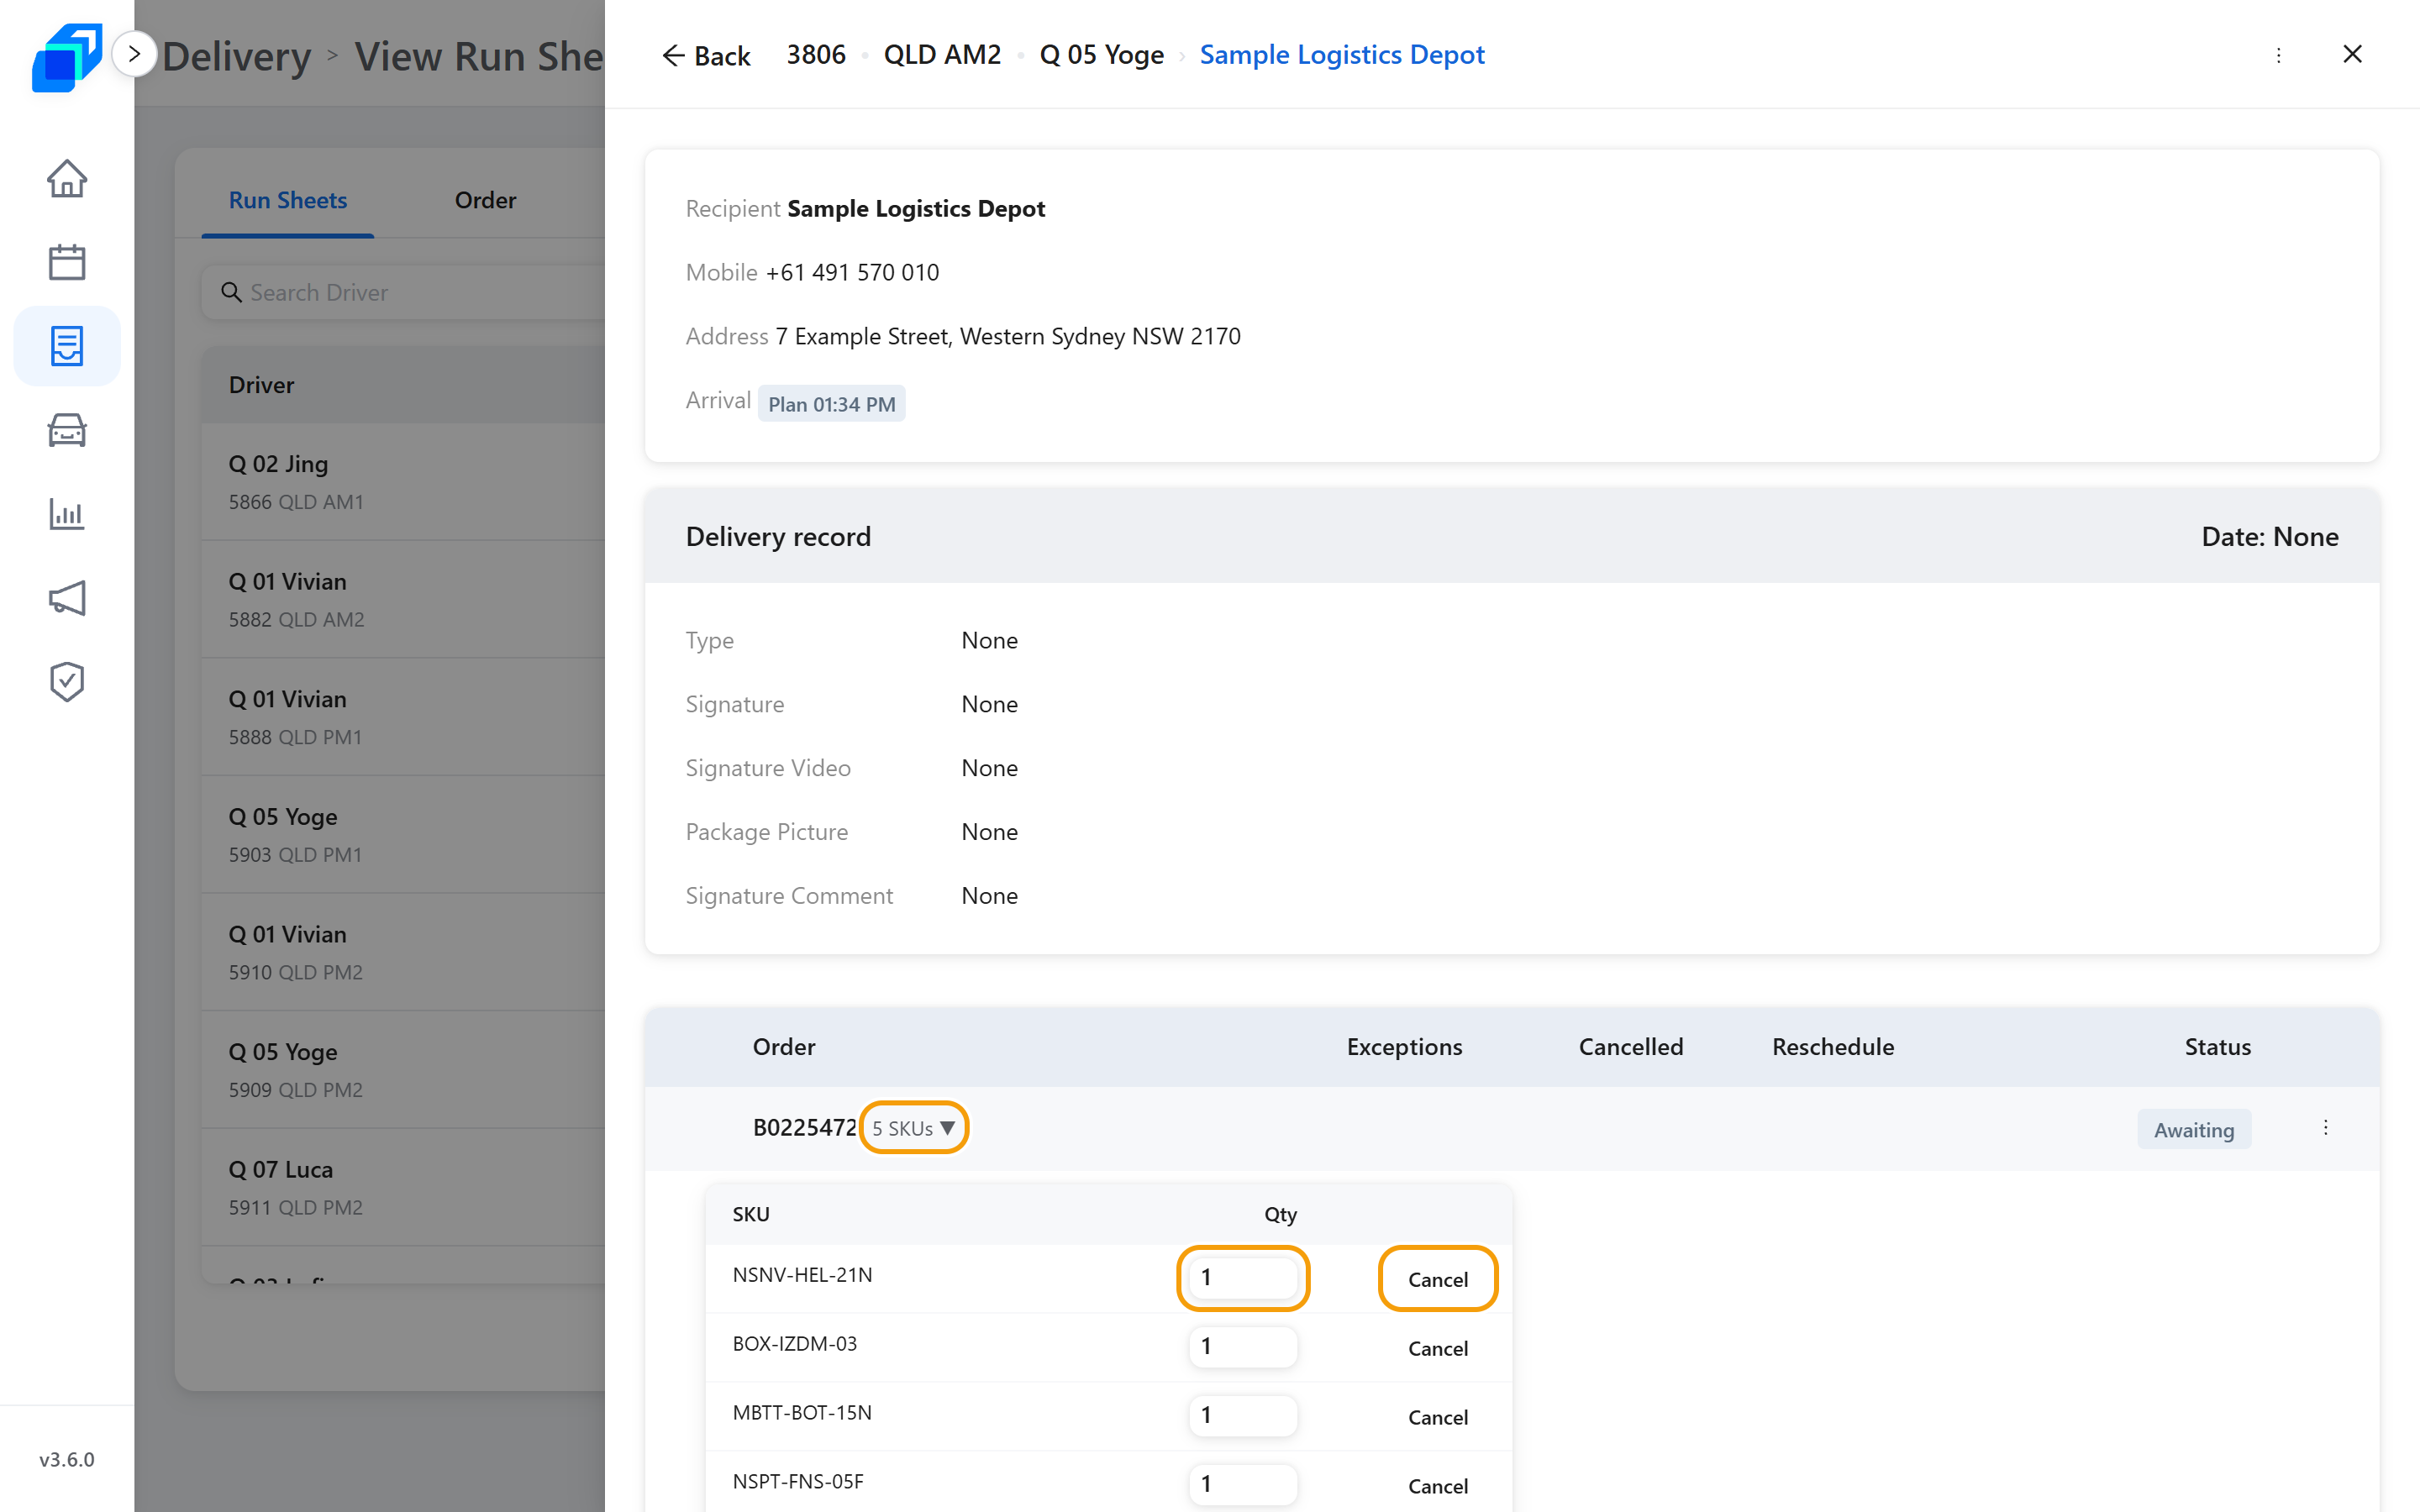Cancel SKU NSNV-HEL-21N
Screen dimensions: 2420x1512
click(1438, 1279)
